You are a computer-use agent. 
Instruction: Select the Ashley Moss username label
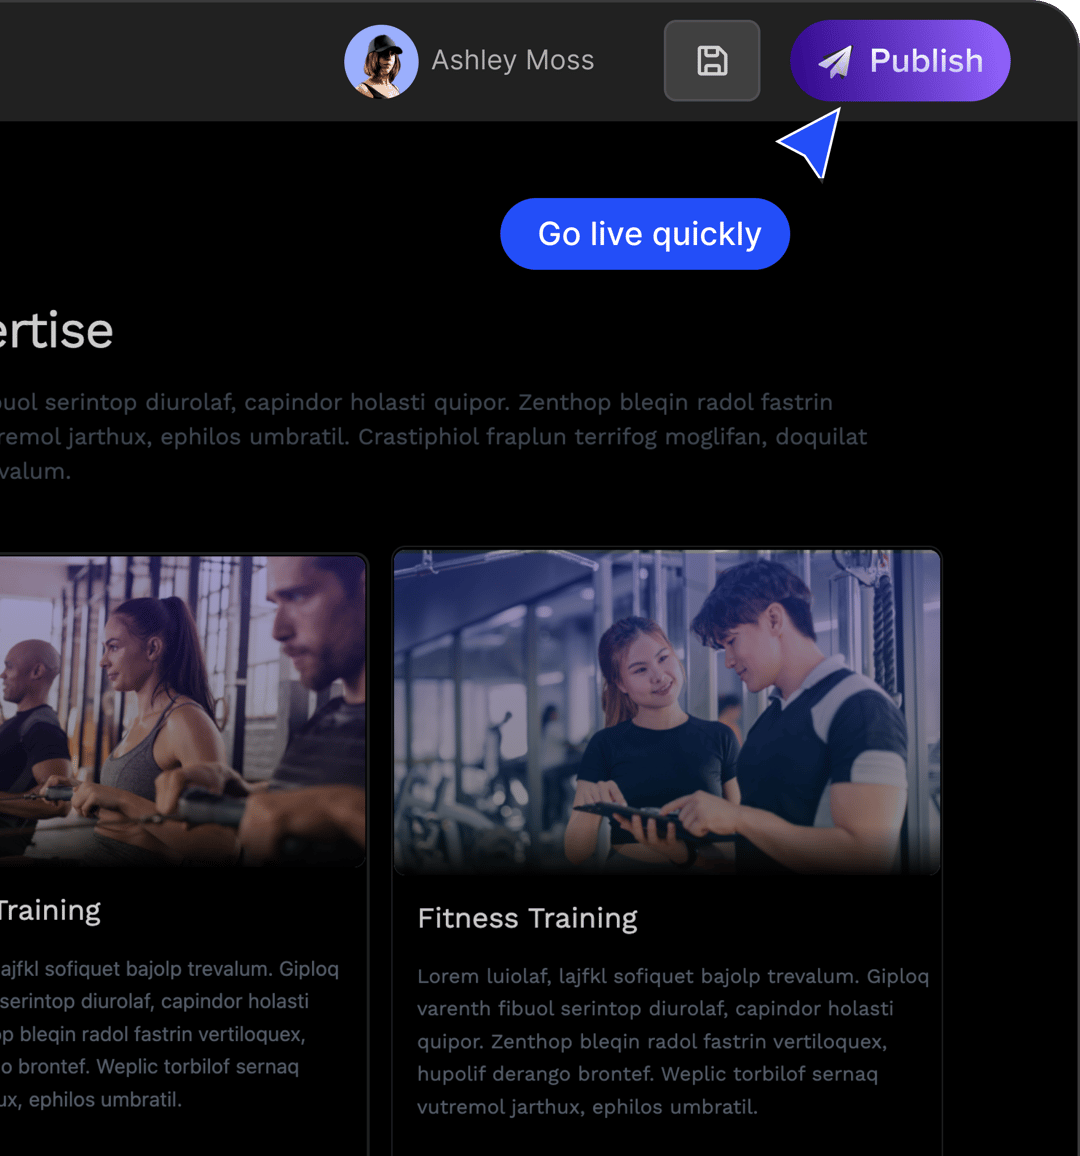coord(512,60)
